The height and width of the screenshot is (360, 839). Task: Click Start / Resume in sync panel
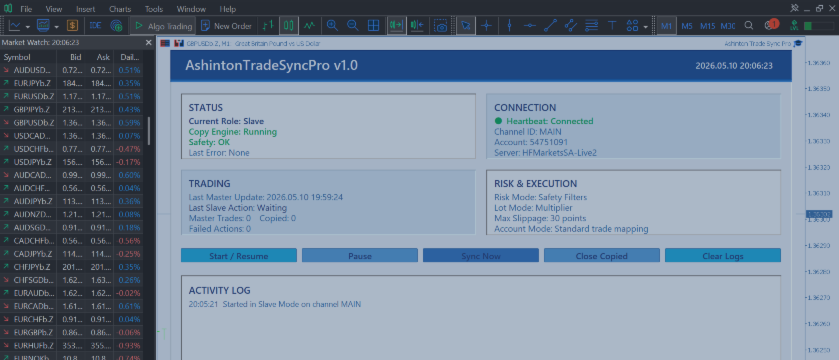(x=239, y=256)
